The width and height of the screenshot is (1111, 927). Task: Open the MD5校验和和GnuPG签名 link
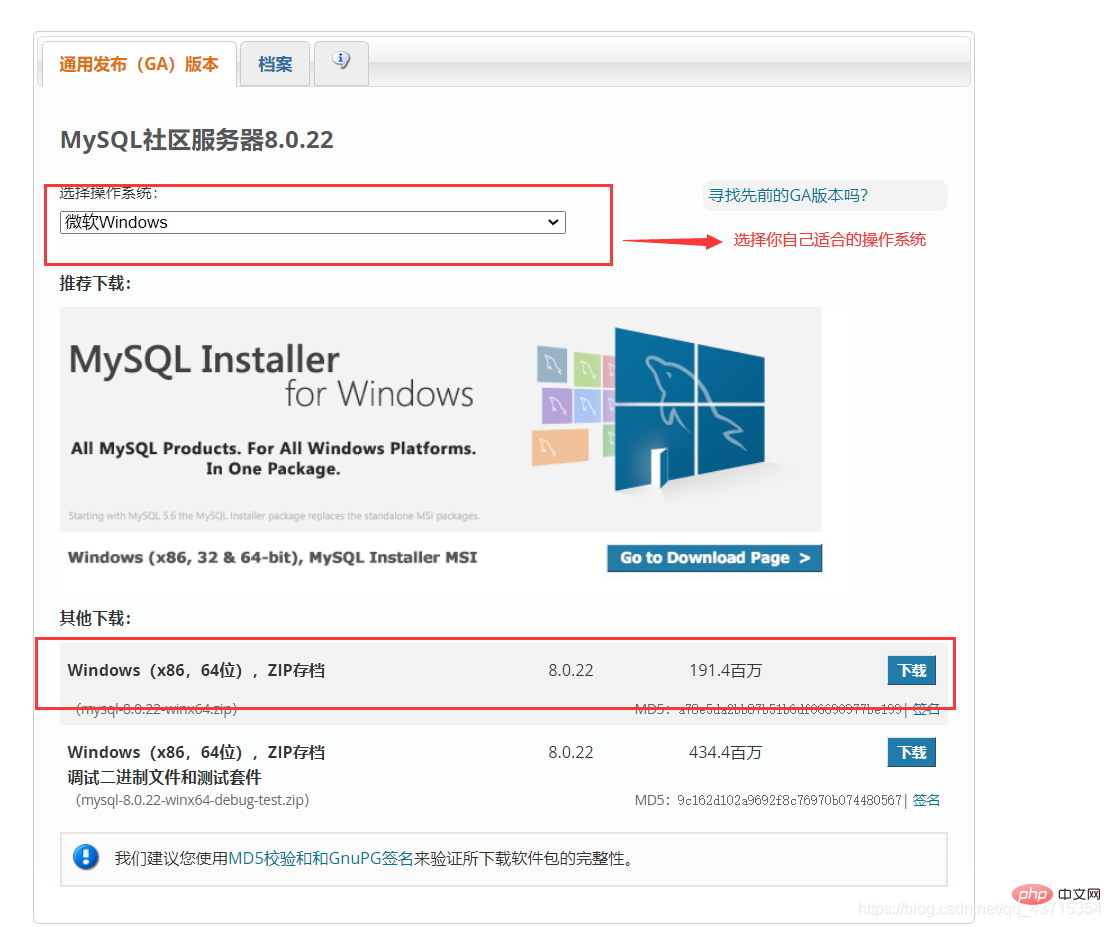coord(320,858)
